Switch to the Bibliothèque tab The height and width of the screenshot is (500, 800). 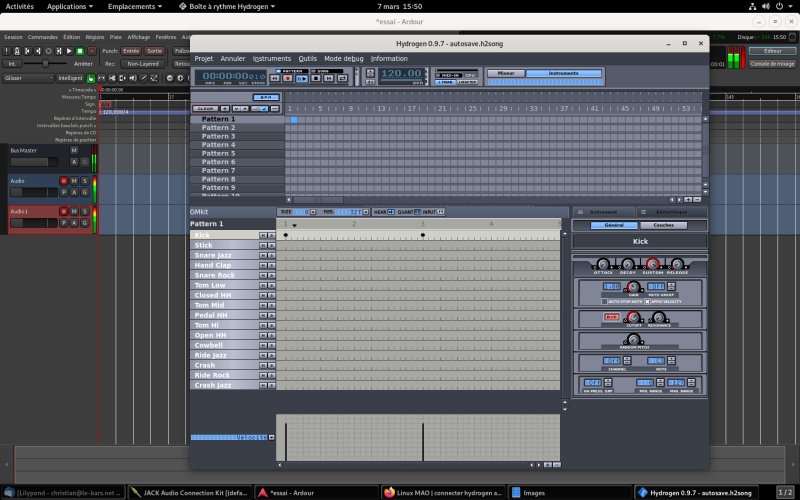(x=672, y=212)
